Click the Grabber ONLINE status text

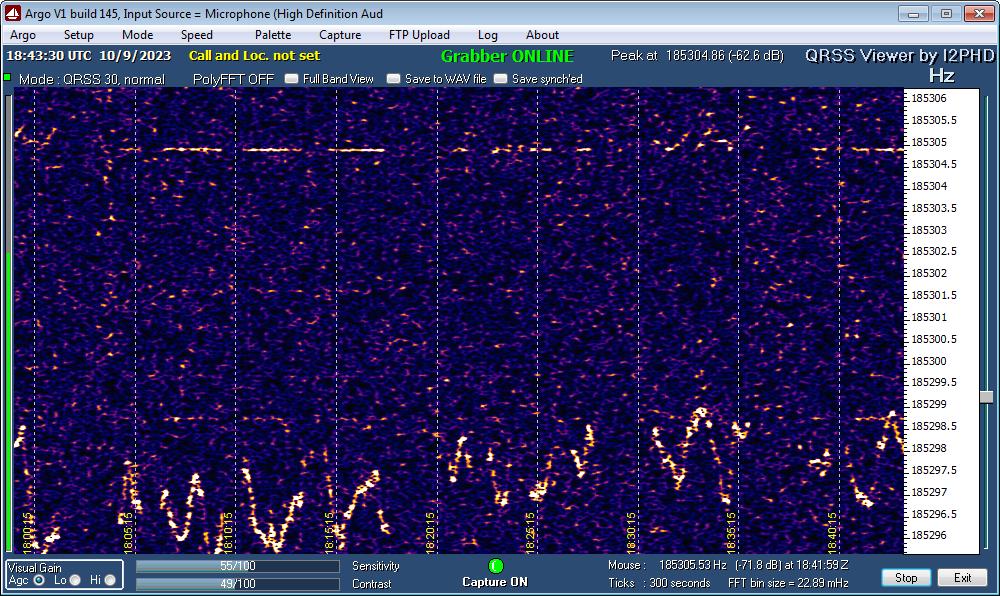pyautogui.click(x=508, y=56)
